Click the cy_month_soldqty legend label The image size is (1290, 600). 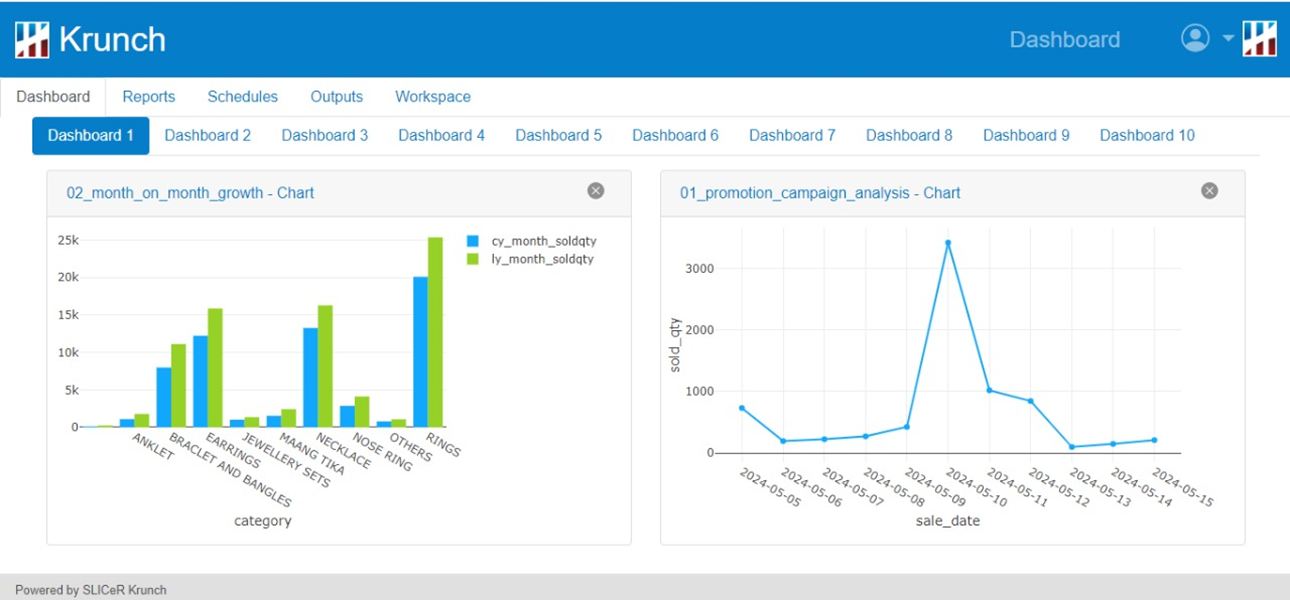(x=544, y=241)
